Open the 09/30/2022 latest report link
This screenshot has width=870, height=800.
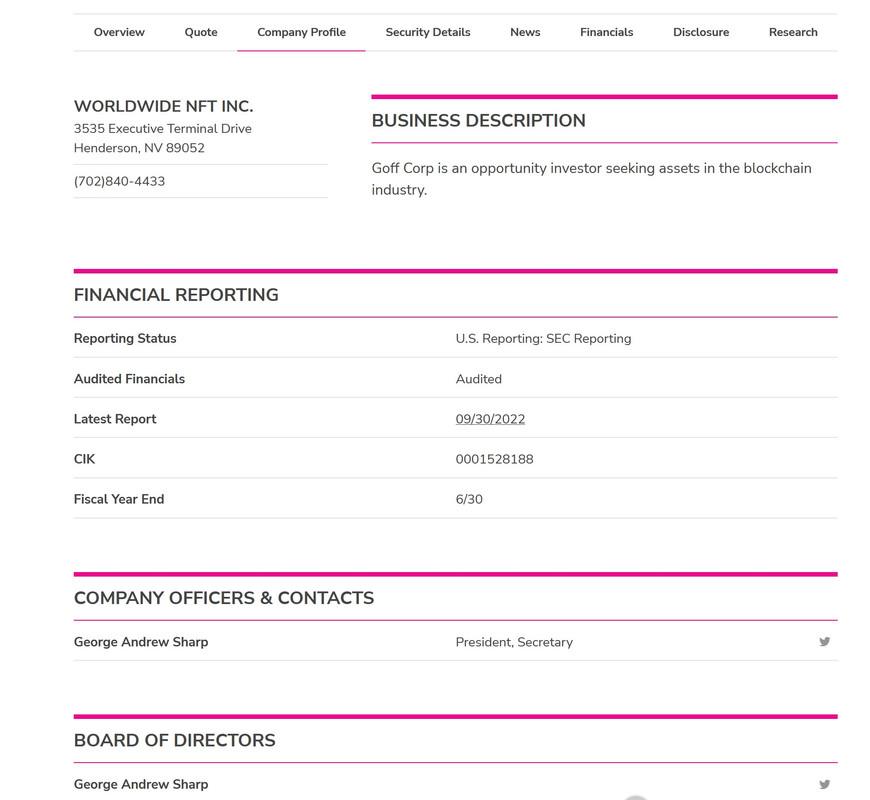click(490, 419)
